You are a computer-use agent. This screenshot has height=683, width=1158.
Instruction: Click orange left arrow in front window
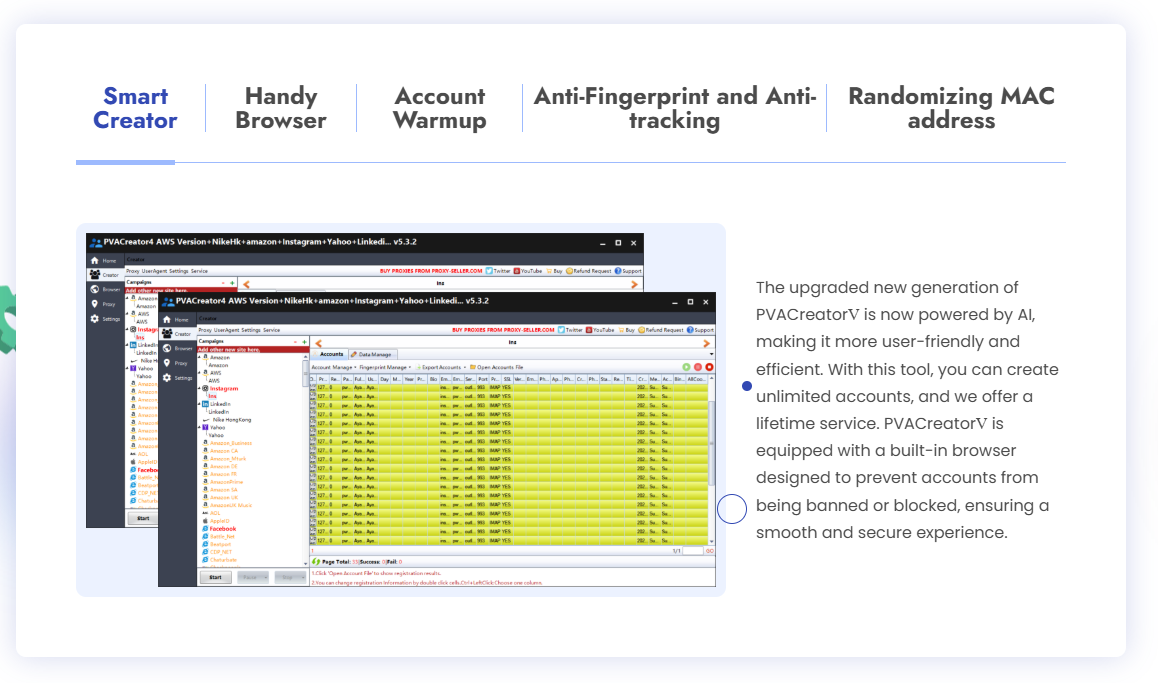coord(318,343)
